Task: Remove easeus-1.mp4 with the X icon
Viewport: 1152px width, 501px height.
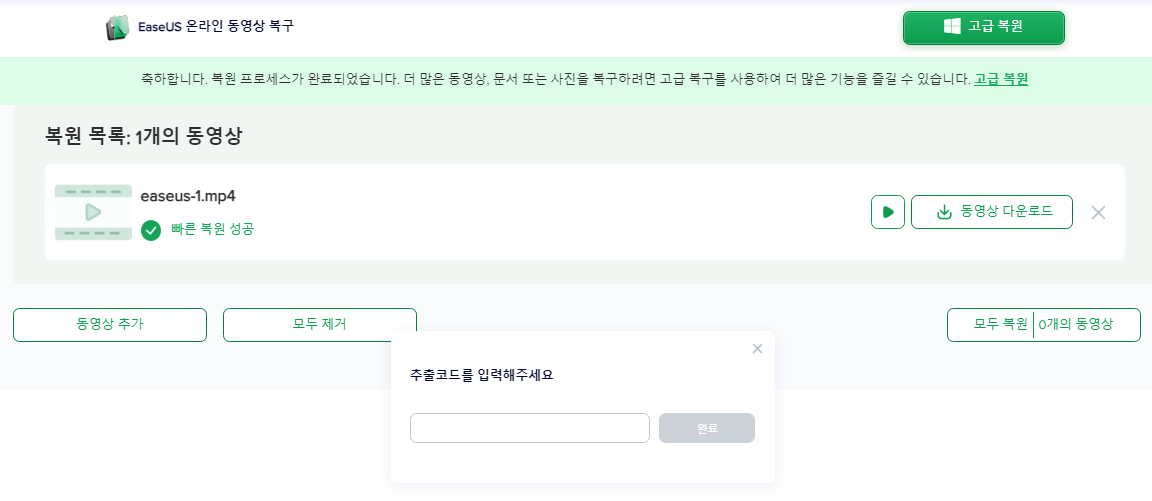Action: (x=1098, y=212)
